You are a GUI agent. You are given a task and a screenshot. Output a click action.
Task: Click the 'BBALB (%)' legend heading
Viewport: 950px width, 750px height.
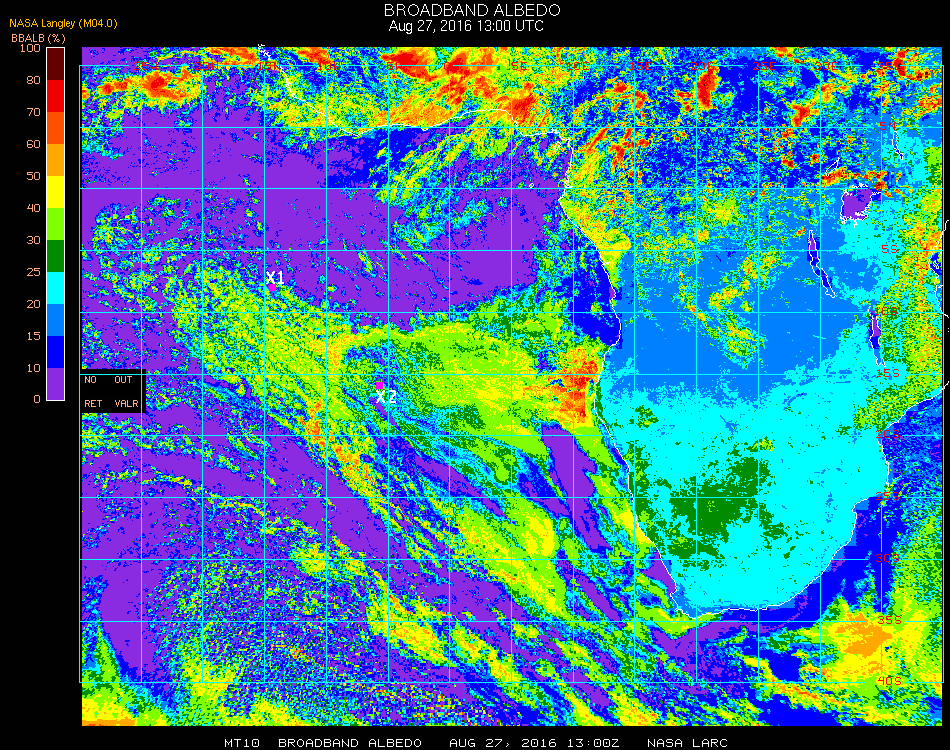click(x=38, y=38)
